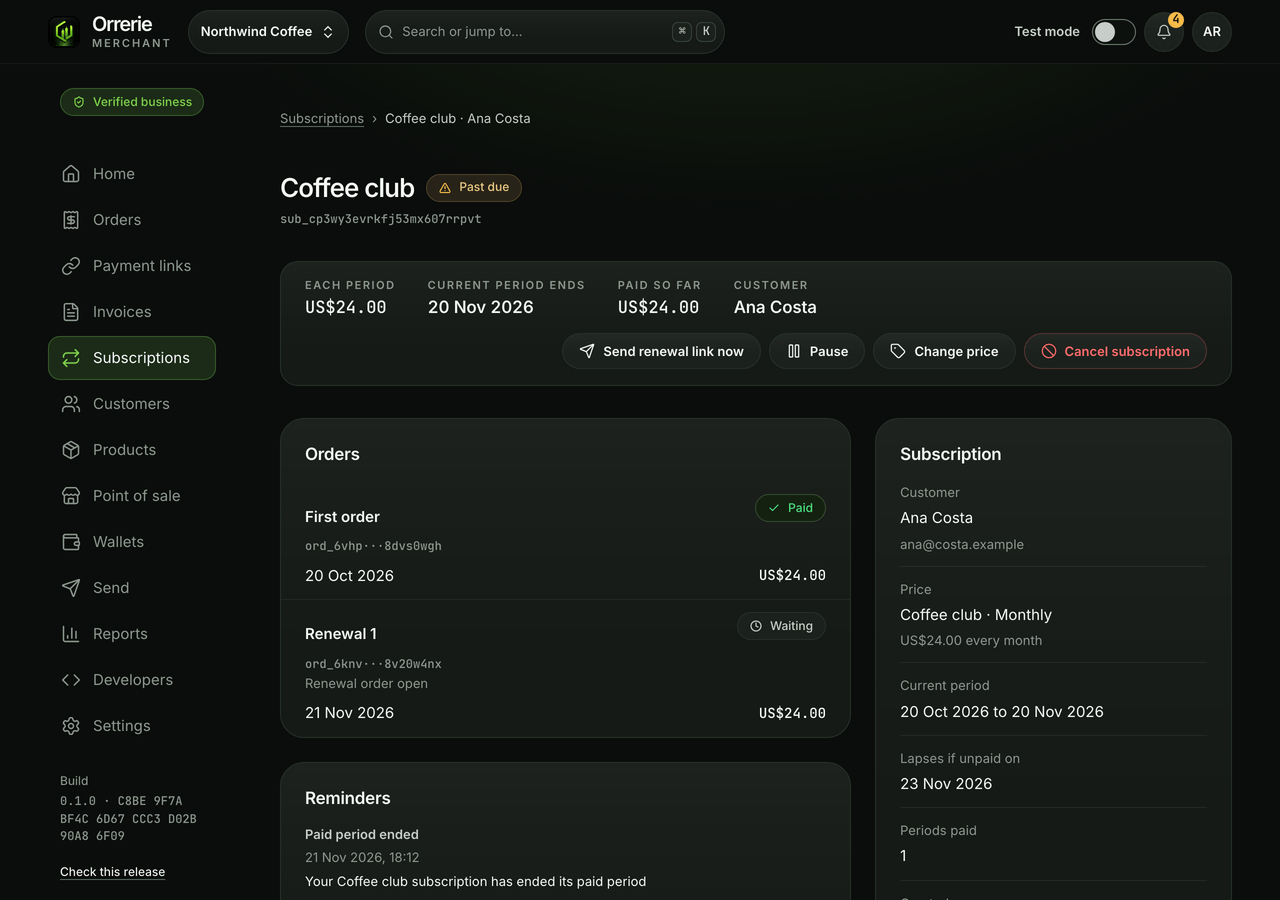The width and height of the screenshot is (1280, 900).
Task: Click the Invoices document icon
Action: 71,312
